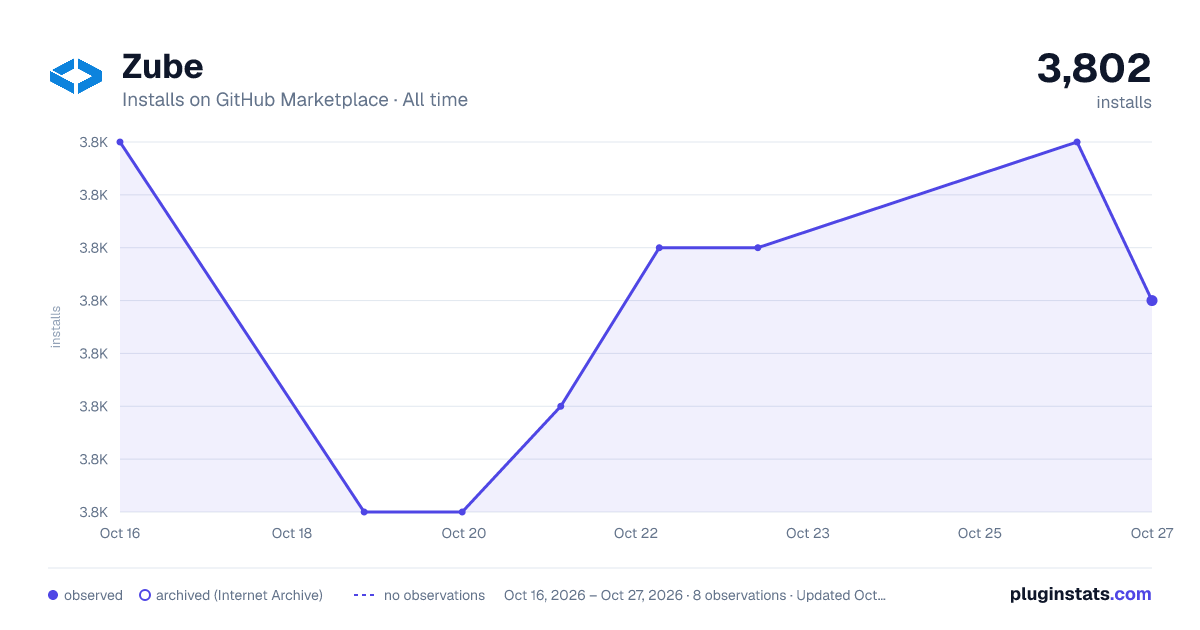Click the dashed 'no observations' legend line
Viewport: 1200px width, 630px height.
point(364,595)
